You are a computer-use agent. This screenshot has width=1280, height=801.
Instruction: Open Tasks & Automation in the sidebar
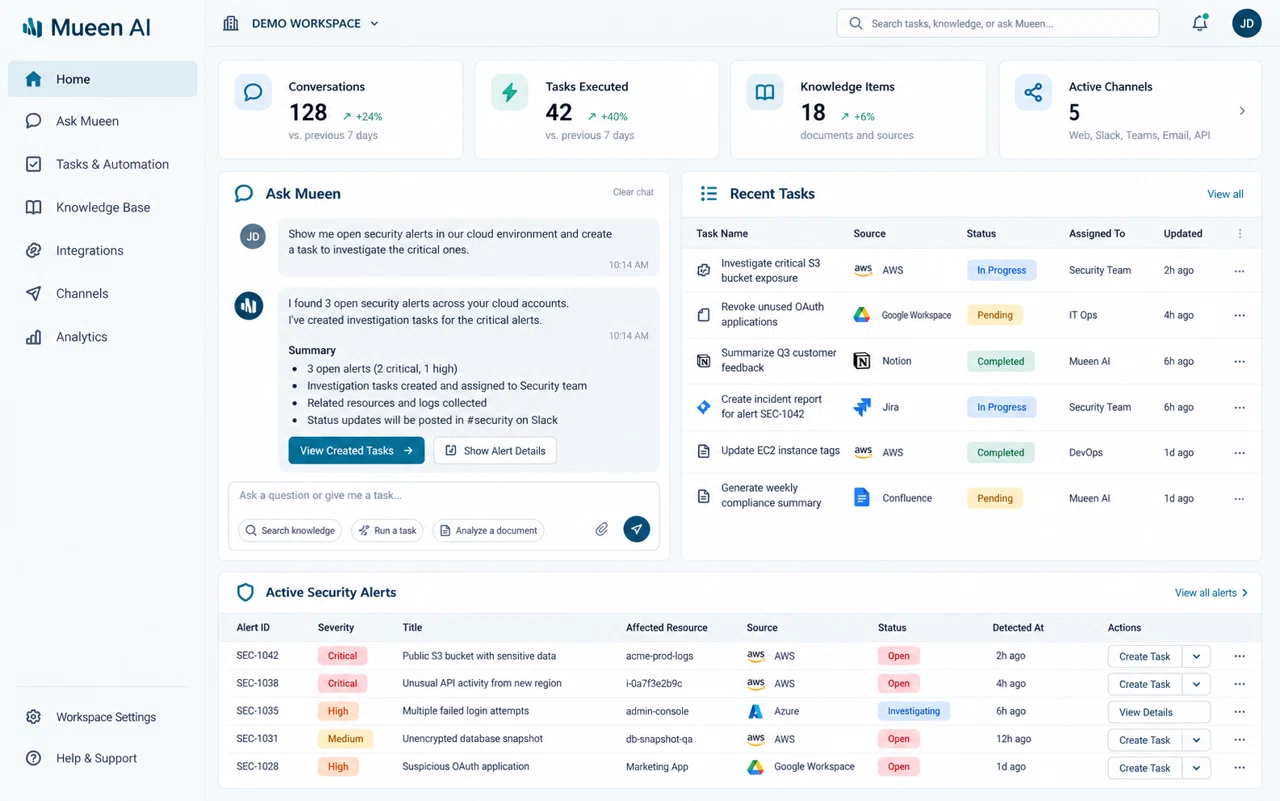click(102, 164)
